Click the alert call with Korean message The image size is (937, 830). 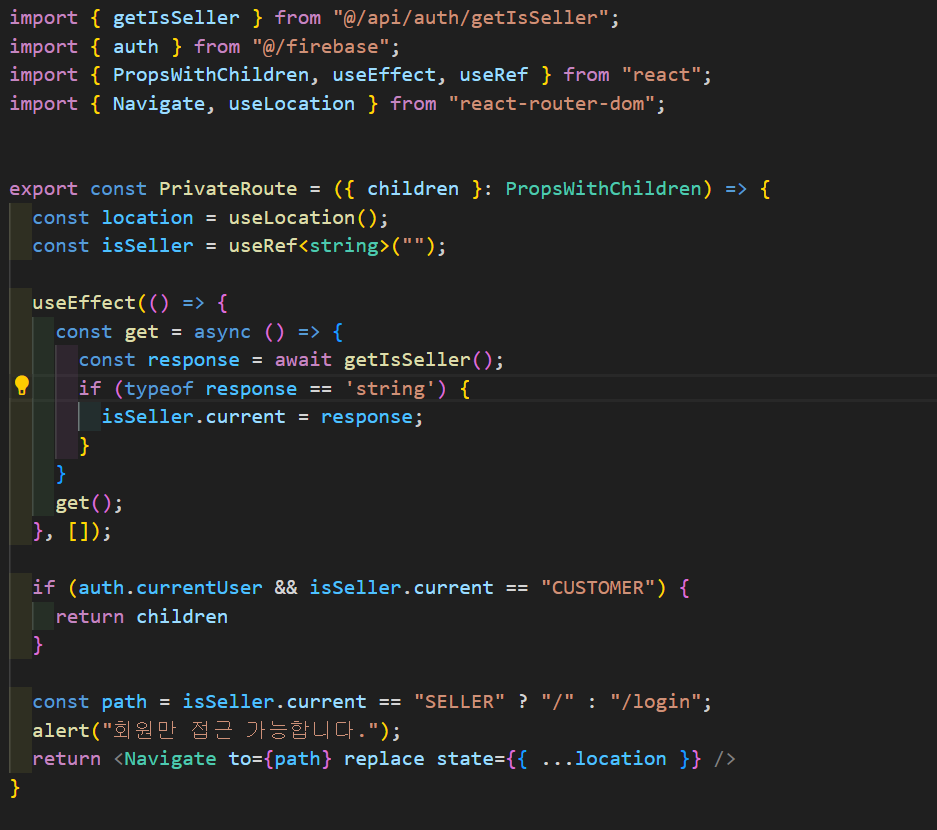point(216,731)
